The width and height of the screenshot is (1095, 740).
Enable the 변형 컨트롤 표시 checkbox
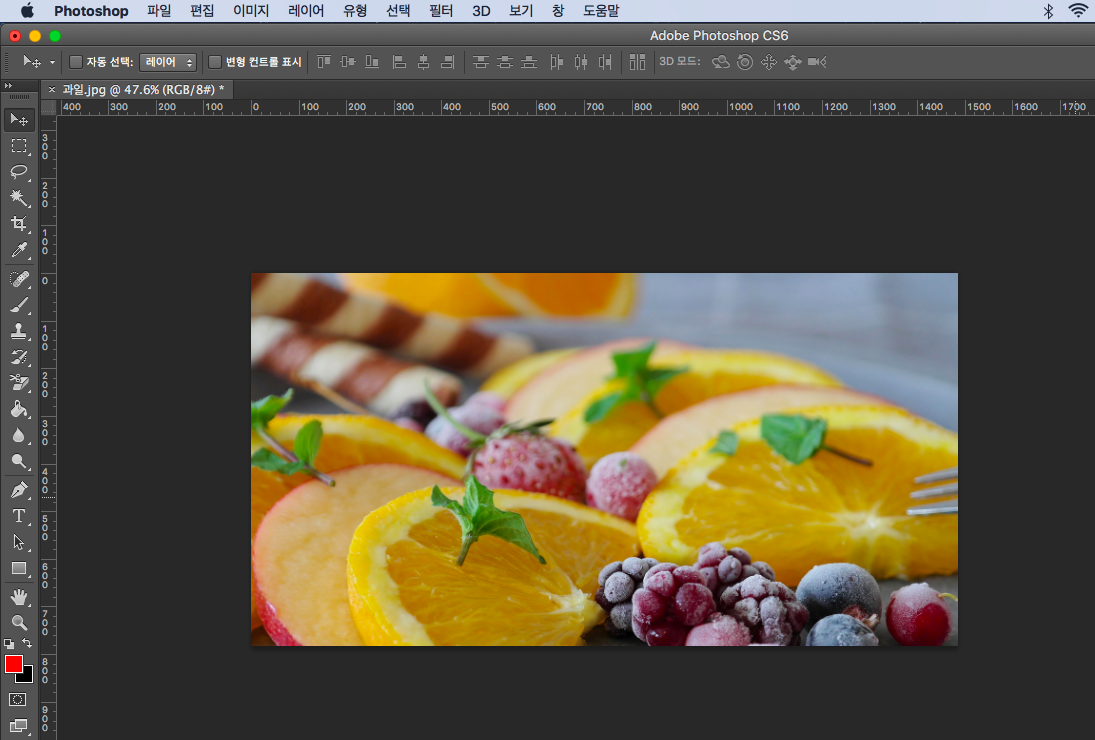pyautogui.click(x=215, y=62)
